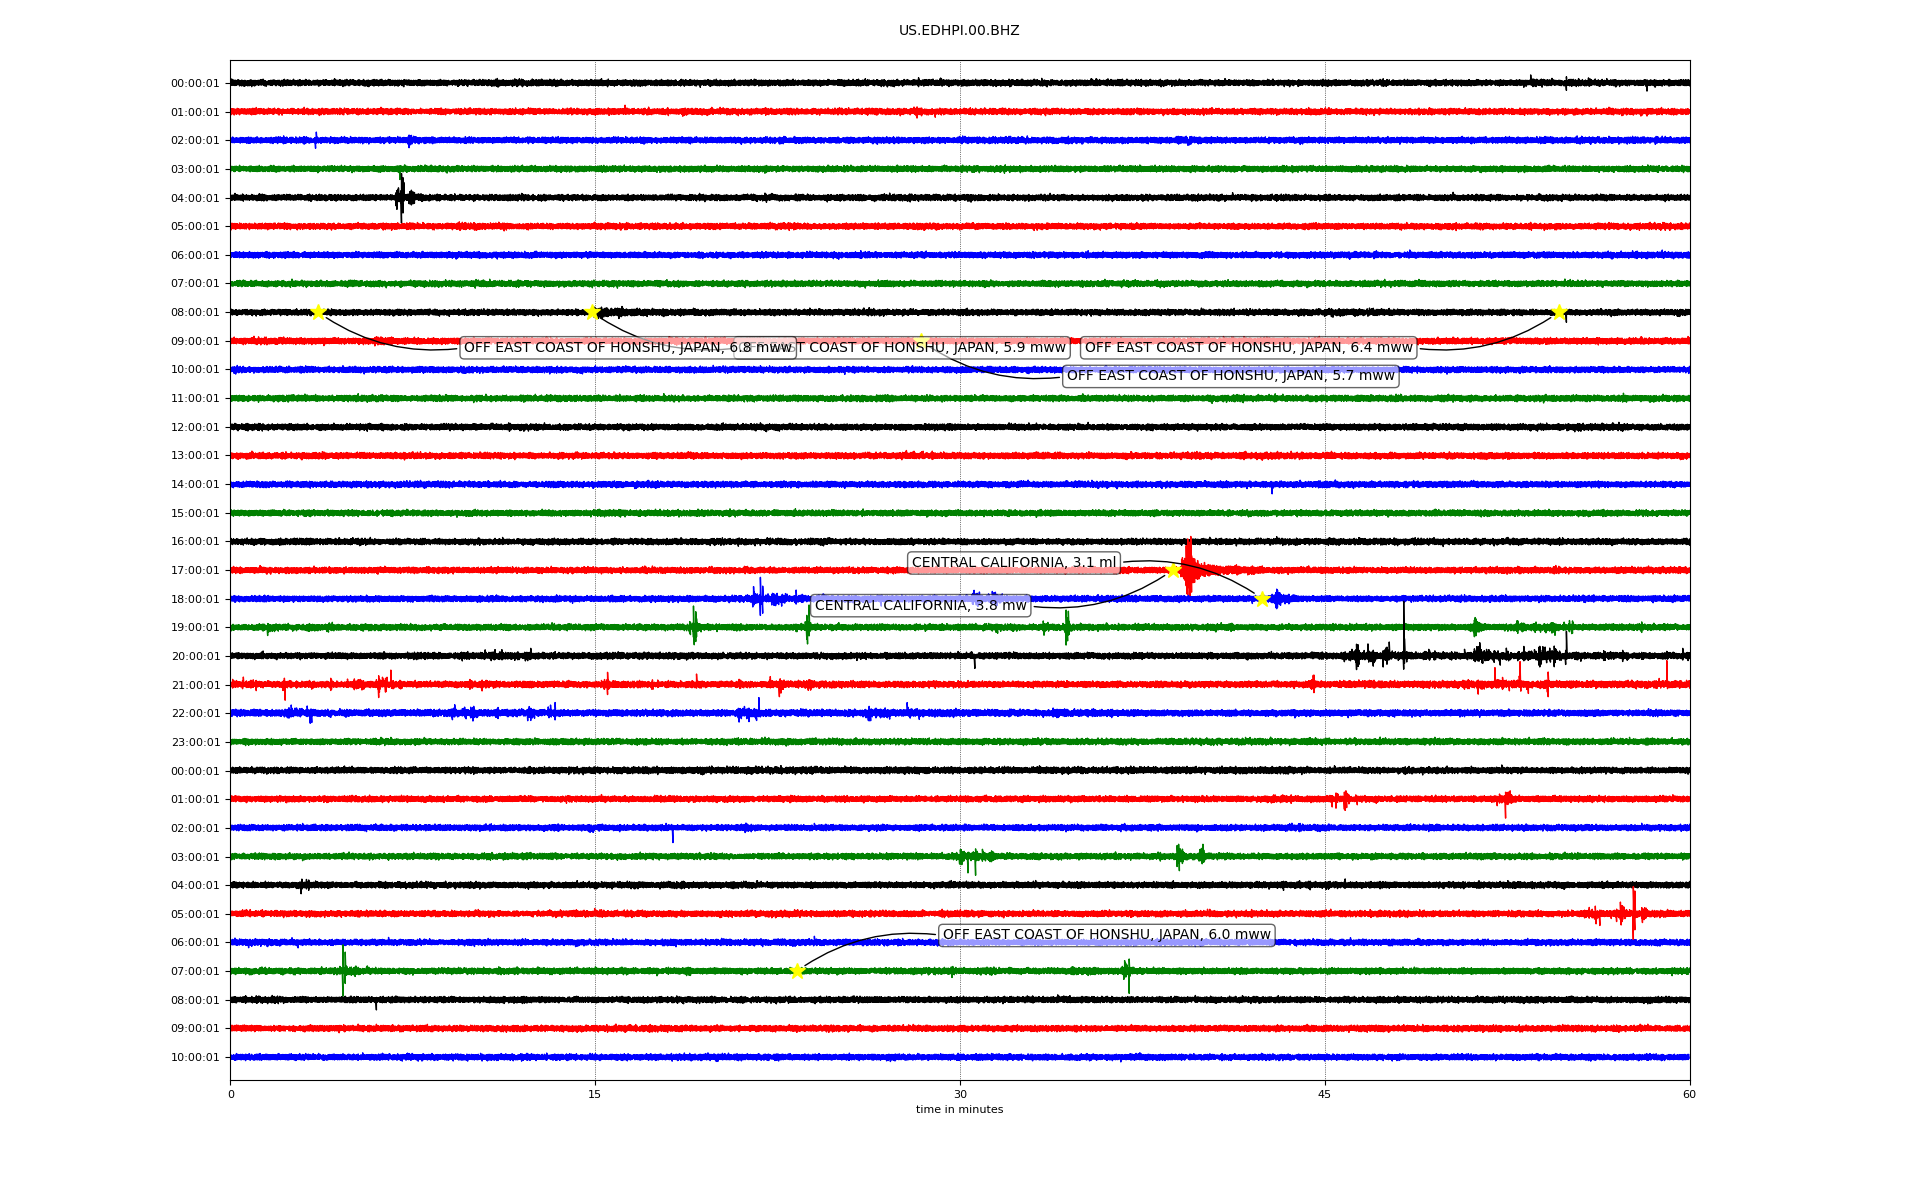Click the Honshu Japan 6.0 mww annotation
1920x1200 pixels.
coord(1106,935)
